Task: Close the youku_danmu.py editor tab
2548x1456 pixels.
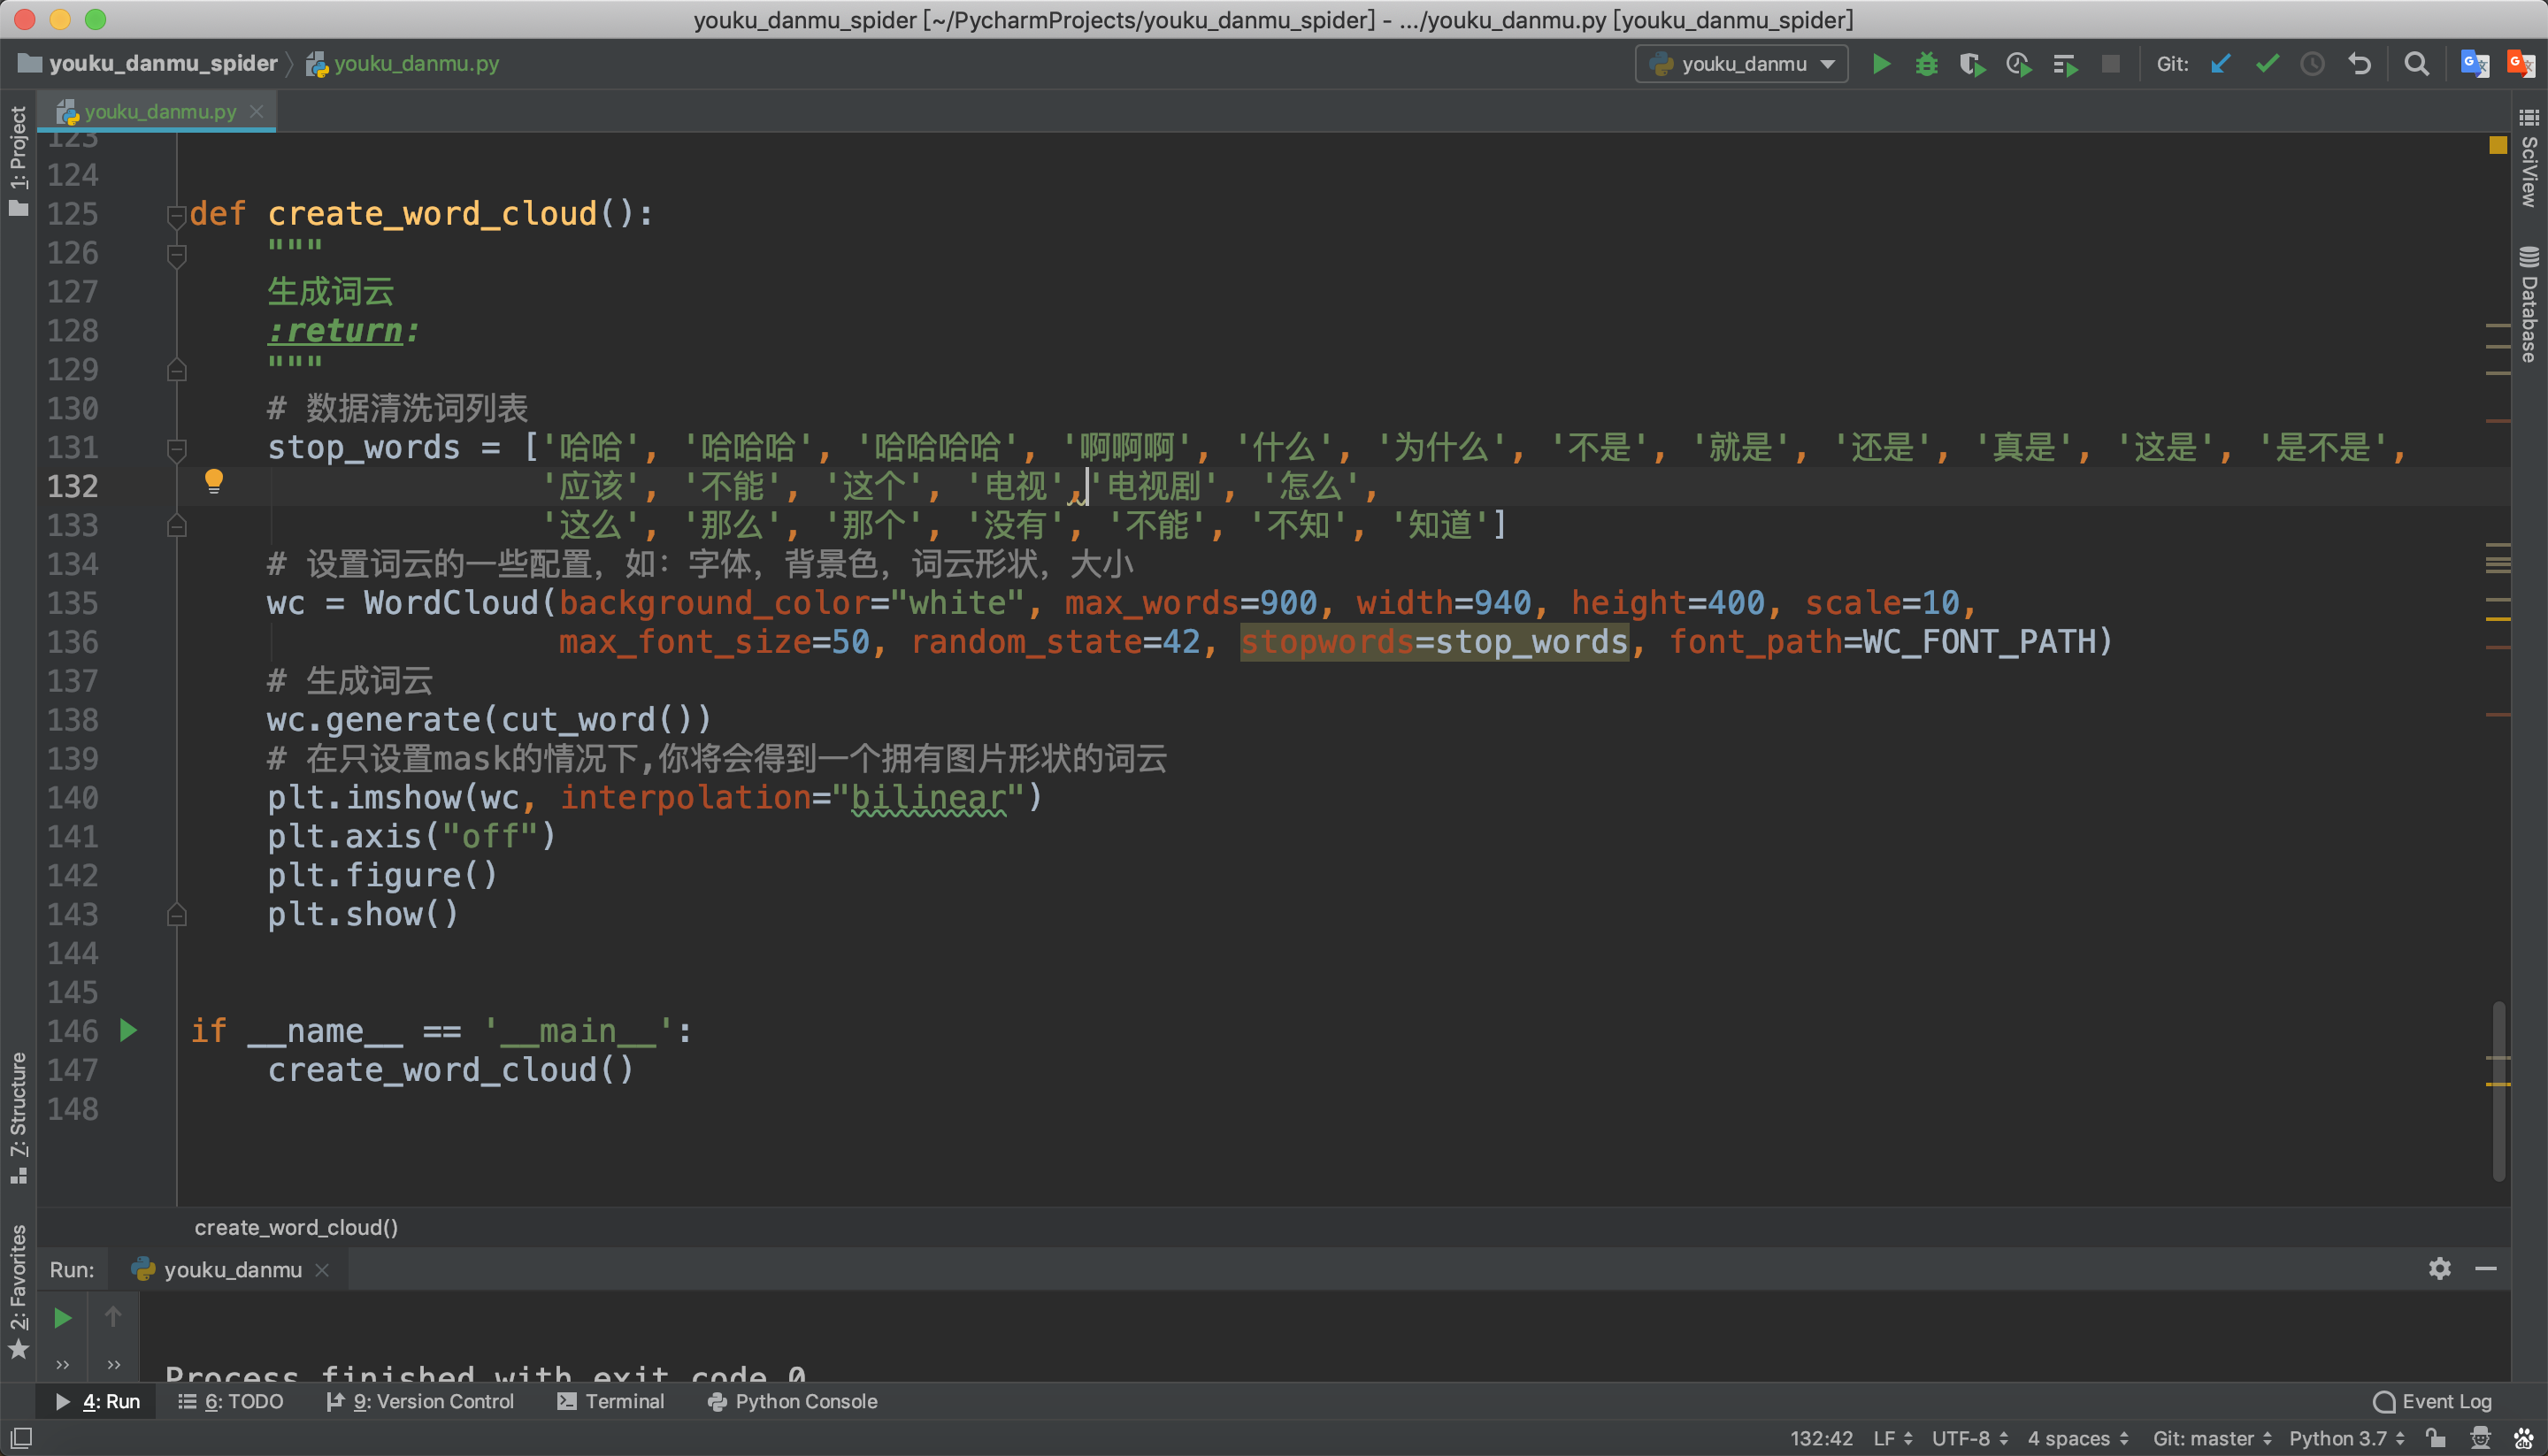Action: pos(257,111)
